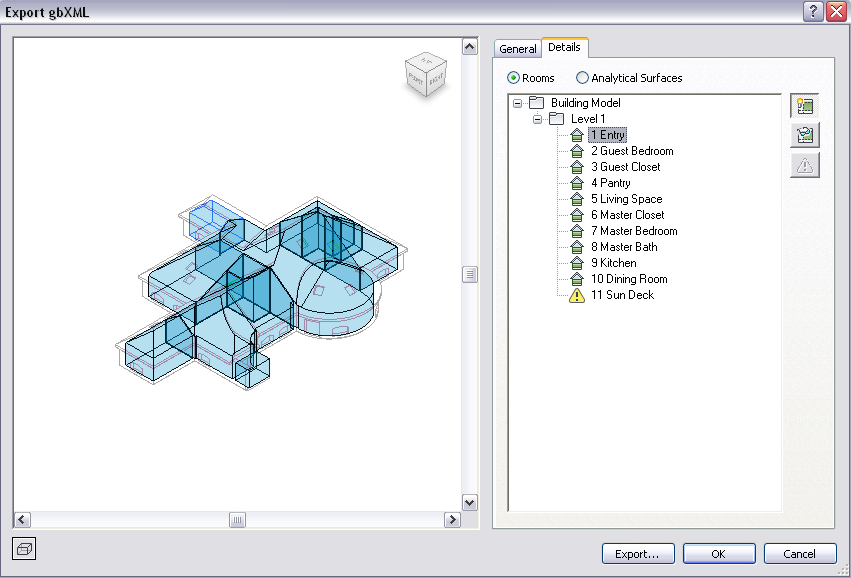Select the Rooms radio button
The width and height of the screenshot is (851, 578).
(513, 78)
